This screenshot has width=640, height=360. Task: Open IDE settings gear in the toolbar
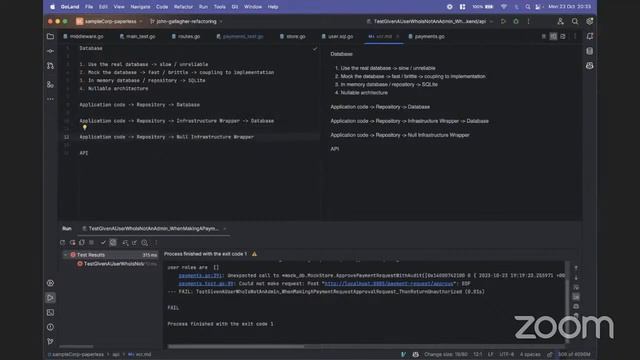[590, 21]
